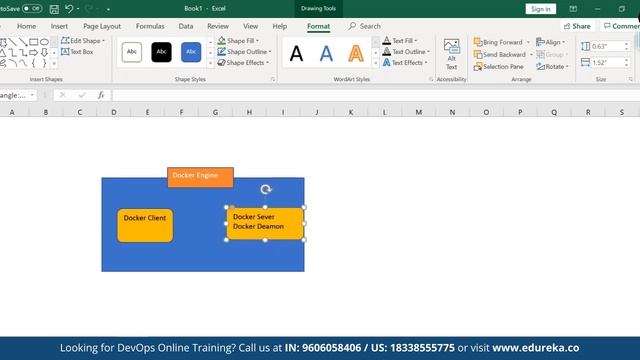Apply blue A WordArt style
Screen dimensions: 640x360
click(x=326, y=53)
